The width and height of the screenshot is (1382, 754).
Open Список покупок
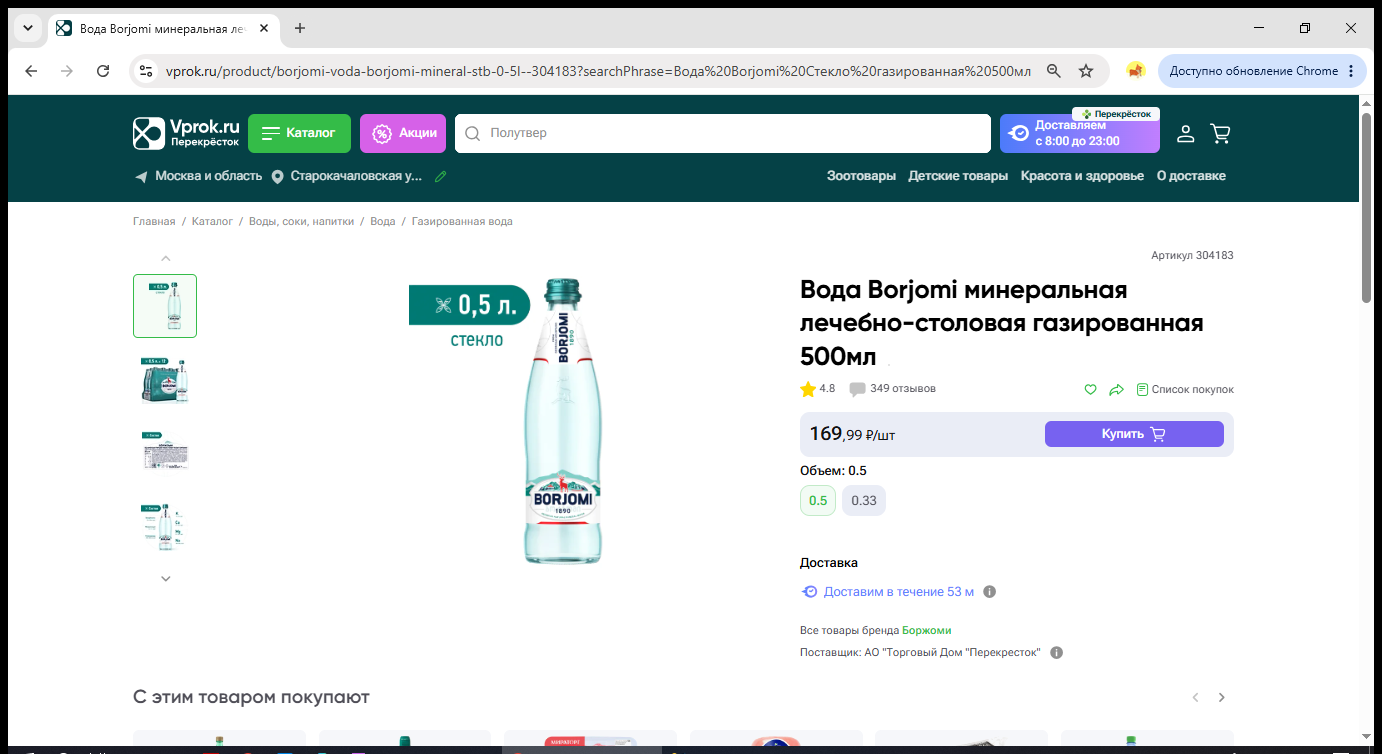(1185, 389)
